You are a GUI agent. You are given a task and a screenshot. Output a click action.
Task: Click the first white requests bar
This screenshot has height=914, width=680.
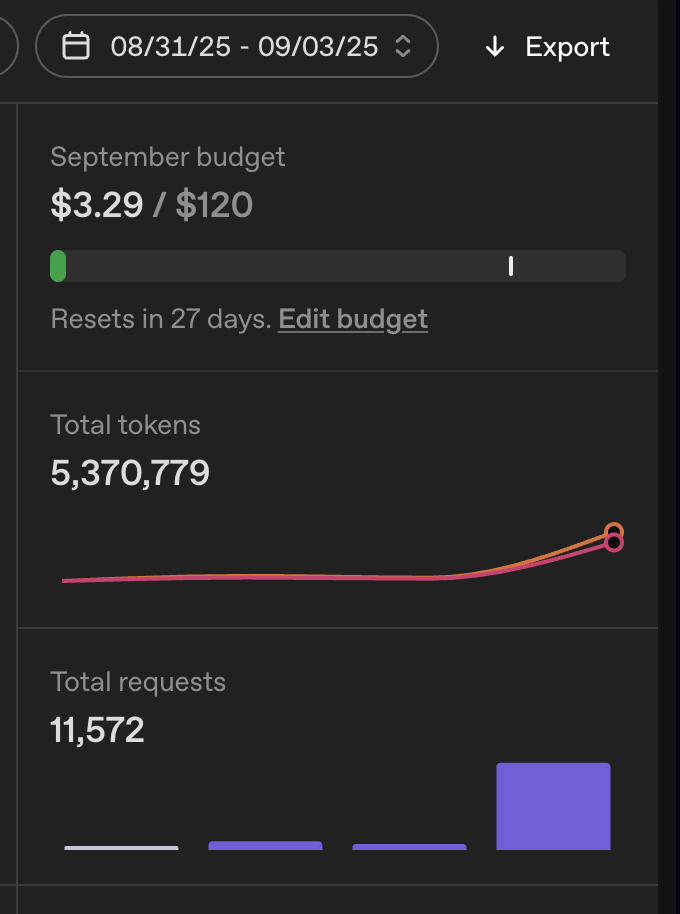[121, 848]
